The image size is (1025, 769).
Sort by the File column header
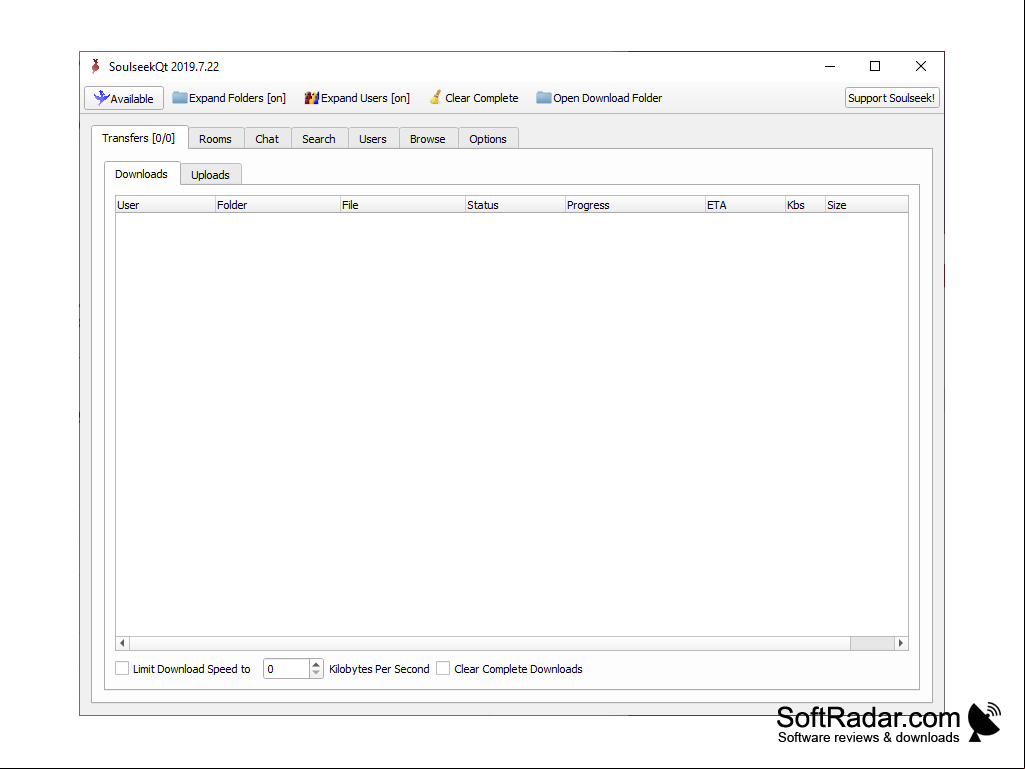click(403, 205)
